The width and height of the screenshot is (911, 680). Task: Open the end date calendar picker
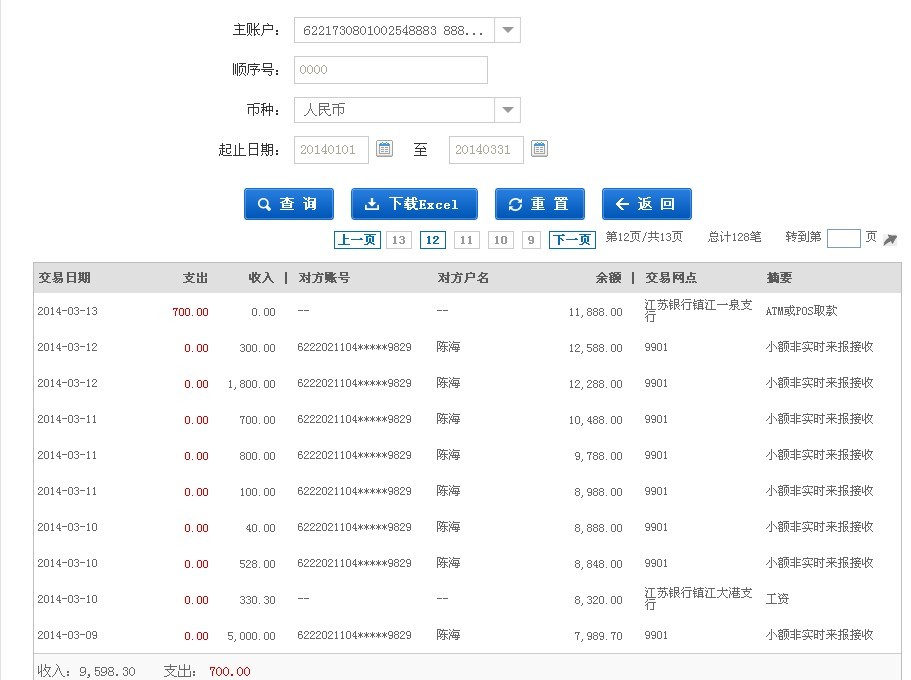539,149
